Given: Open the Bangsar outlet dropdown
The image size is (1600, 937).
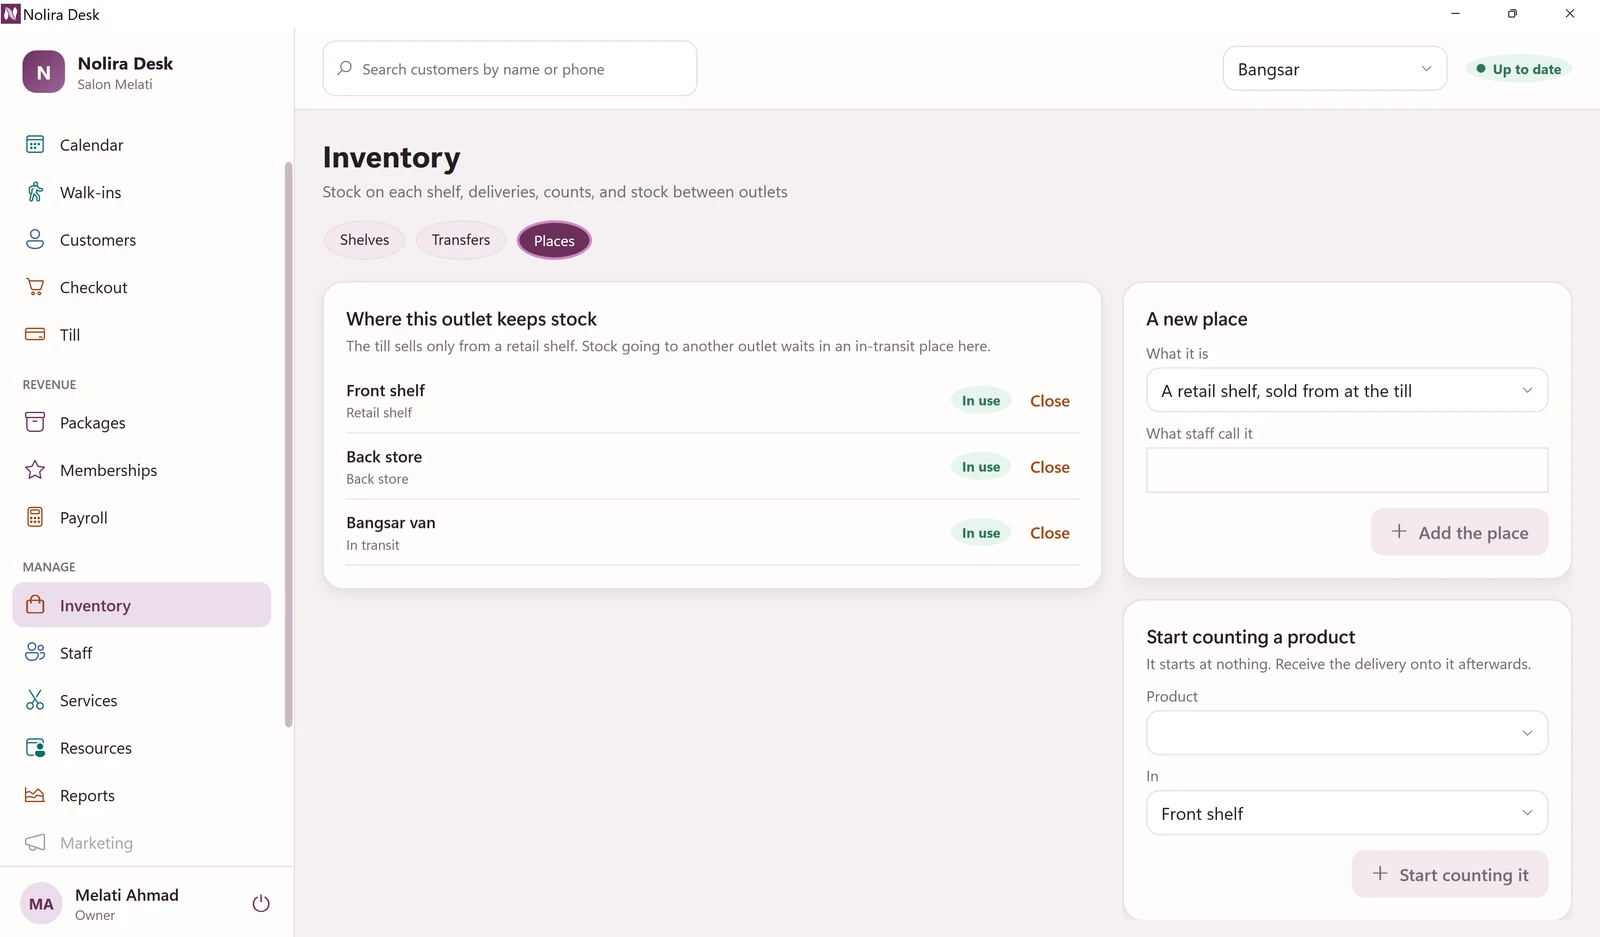Looking at the screenshot, I should [x=1335, y=69].
